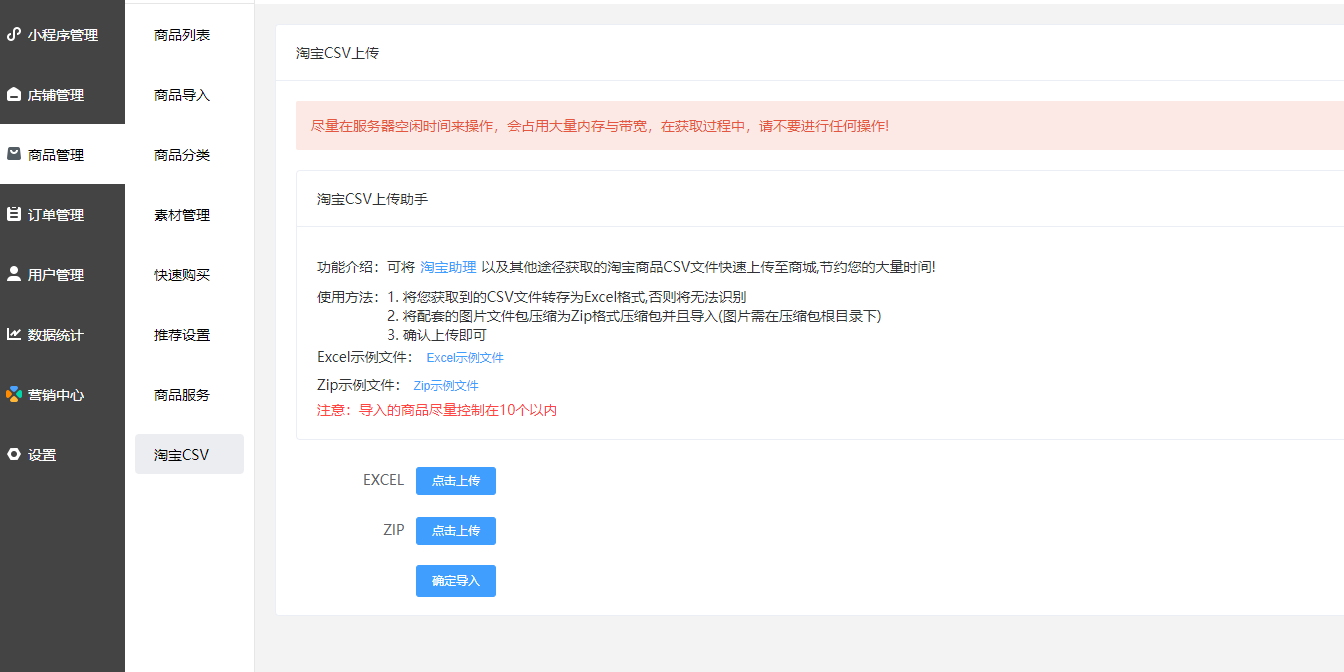Open 店铺管理 in the sidebar
This screenshot has width=1344, height=672.
[62, 94]
